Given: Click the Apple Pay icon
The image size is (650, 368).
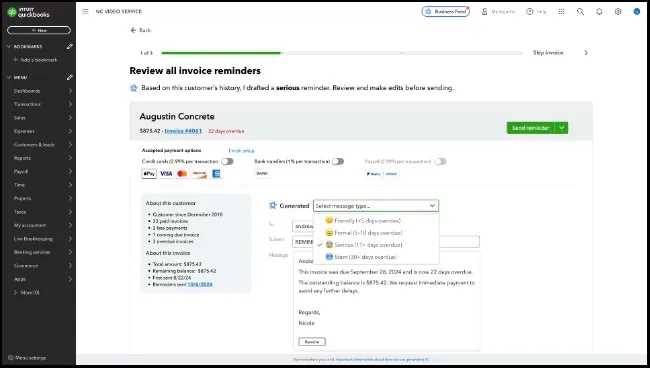Looking at the screenshot, I should pyautogui.click(x=149, y=174).
